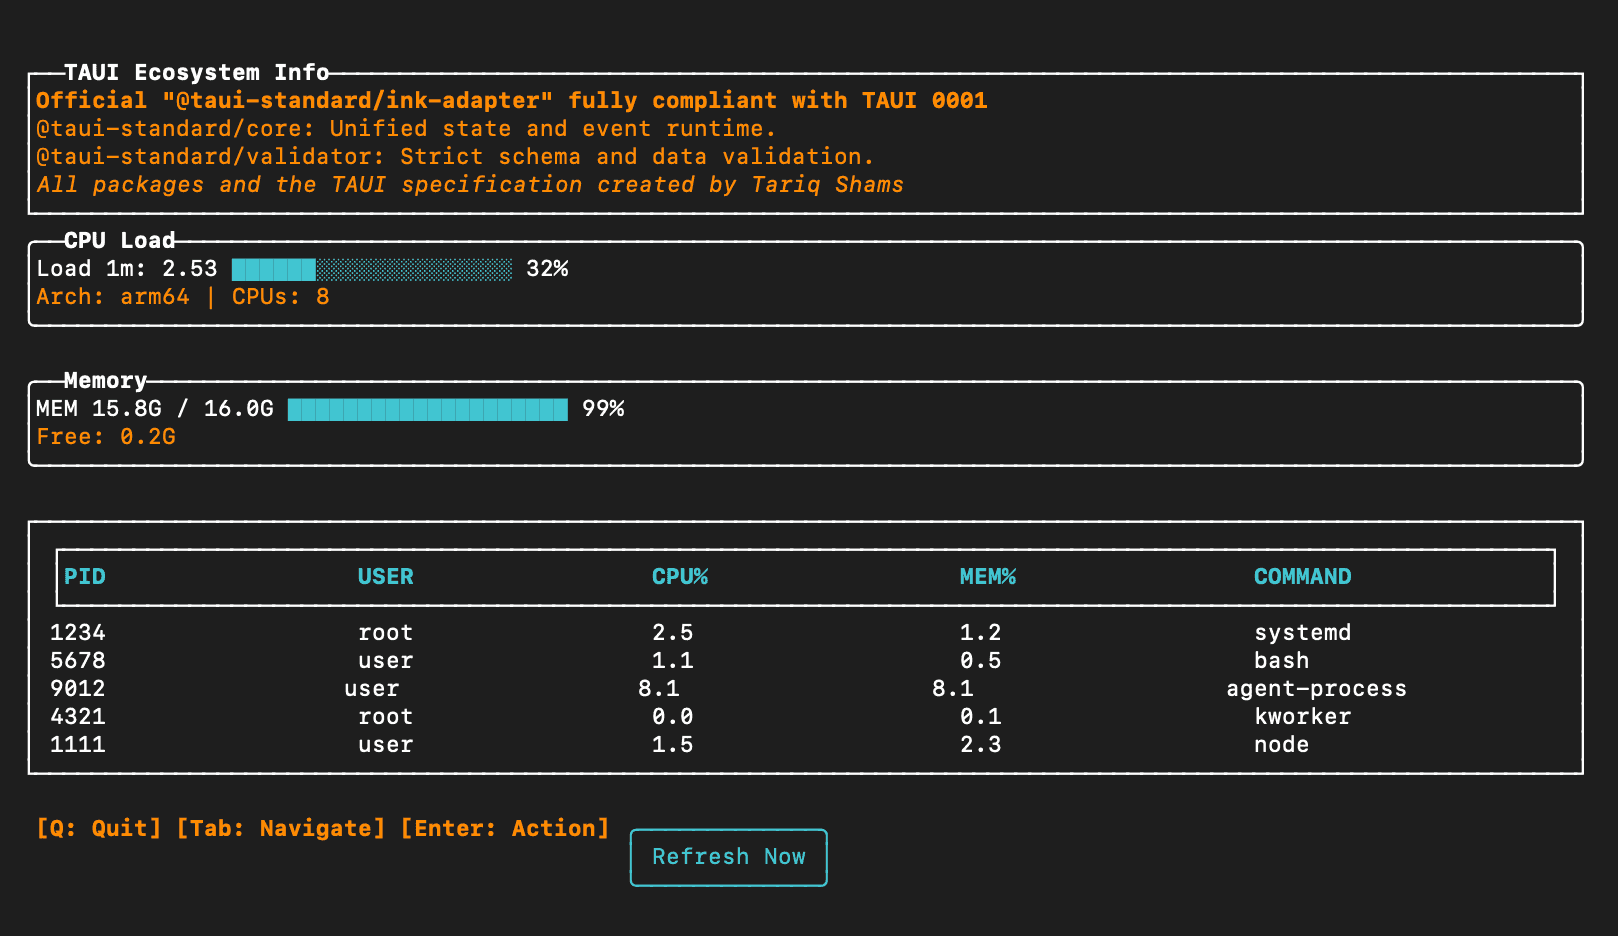The width and height of the screenshot is (1618, 936).
Task: Click the Tab: Navigate hint
Action: click(x=280, y=827)
